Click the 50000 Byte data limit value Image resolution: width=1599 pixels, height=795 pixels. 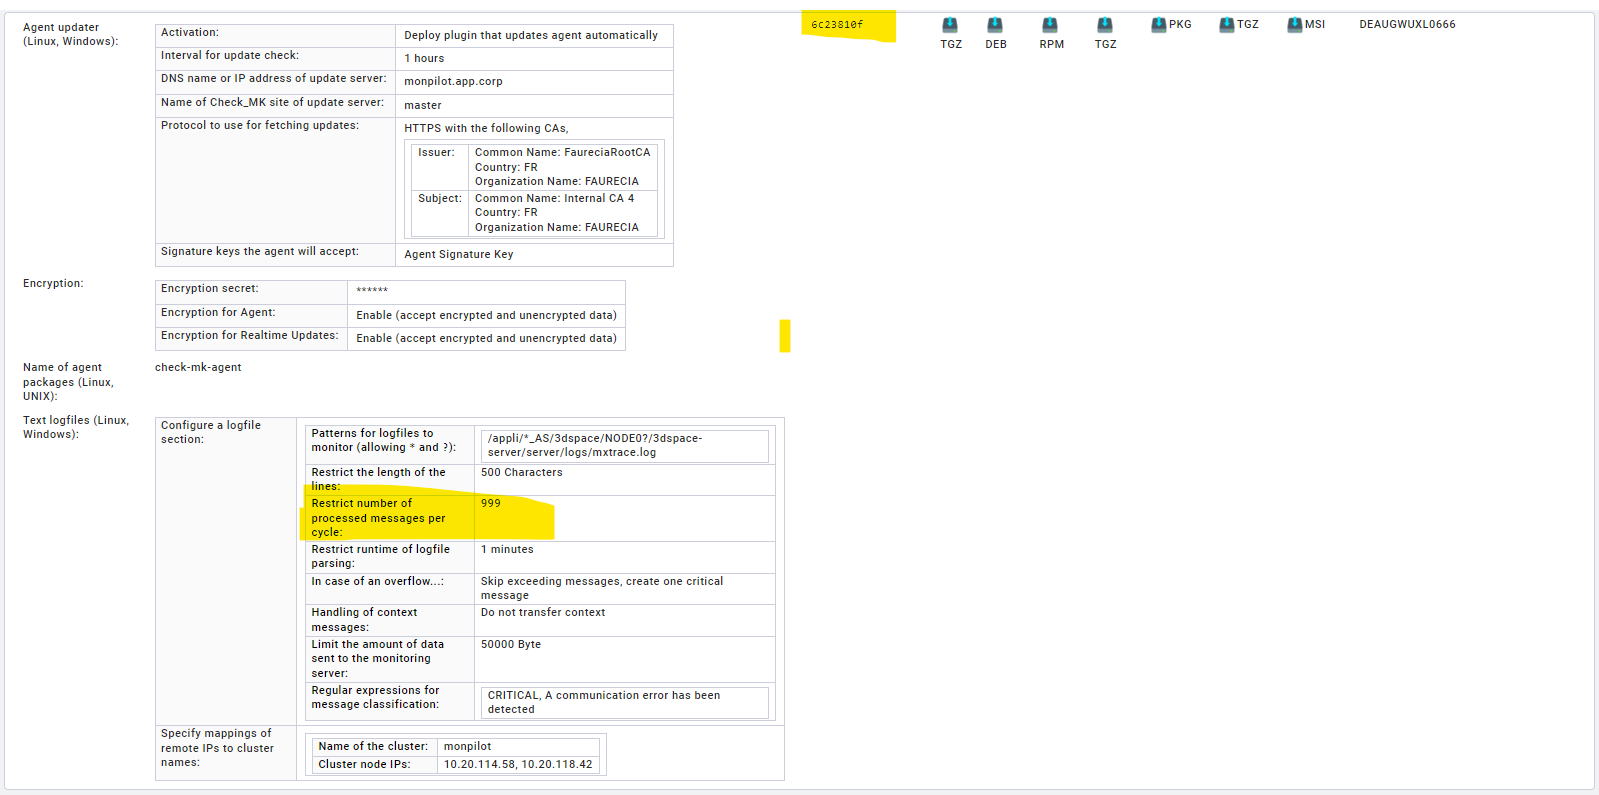(511, 645)
